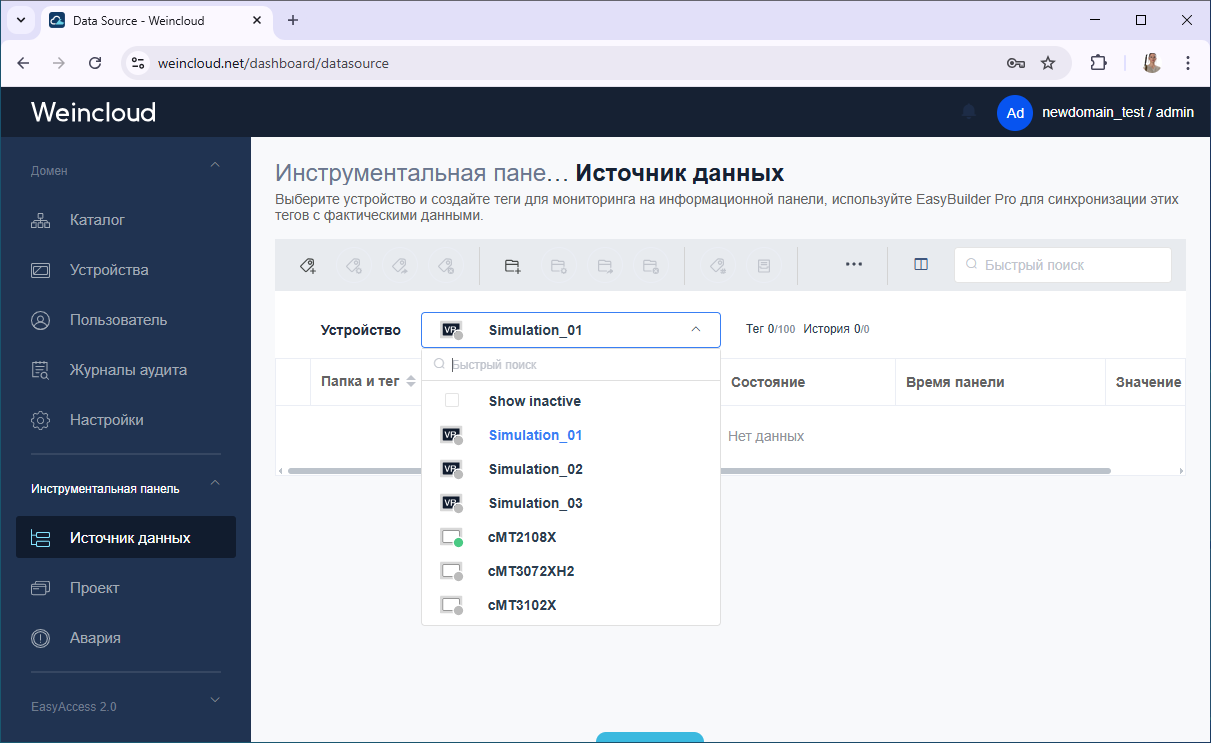
Task: Choose cMT2108X device in the dropdown
Action: (x=521, y=537)
